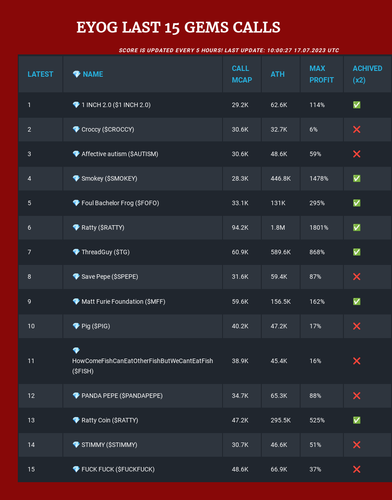Click the diamond icon beside STIMMY

coord(76,445)
